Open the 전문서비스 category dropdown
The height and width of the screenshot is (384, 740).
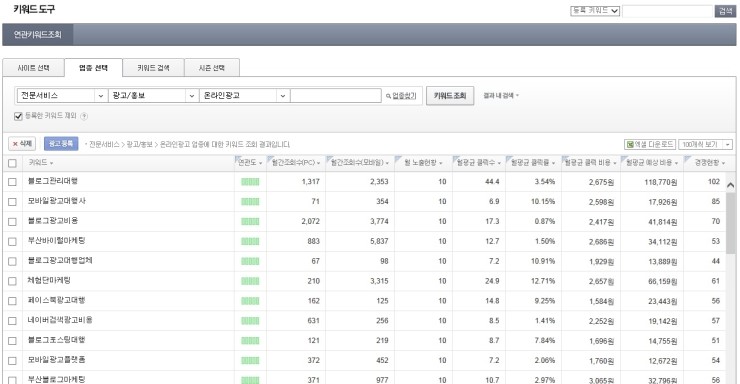click(62, 95)
